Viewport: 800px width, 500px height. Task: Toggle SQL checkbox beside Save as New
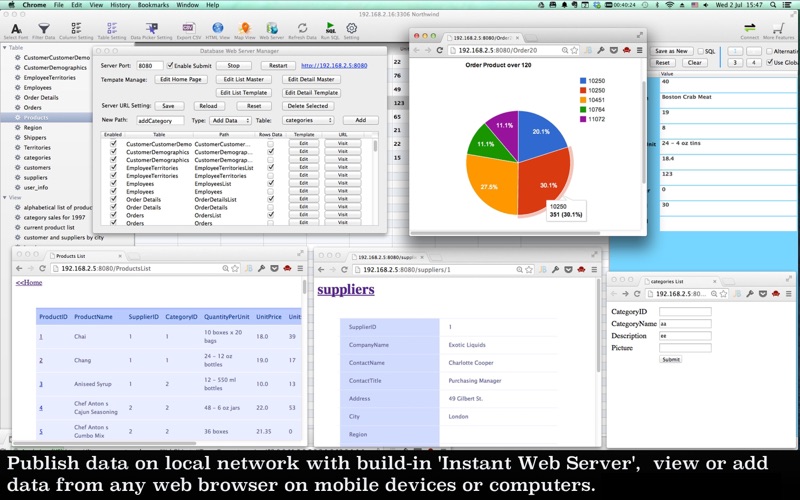pos(701,51)
